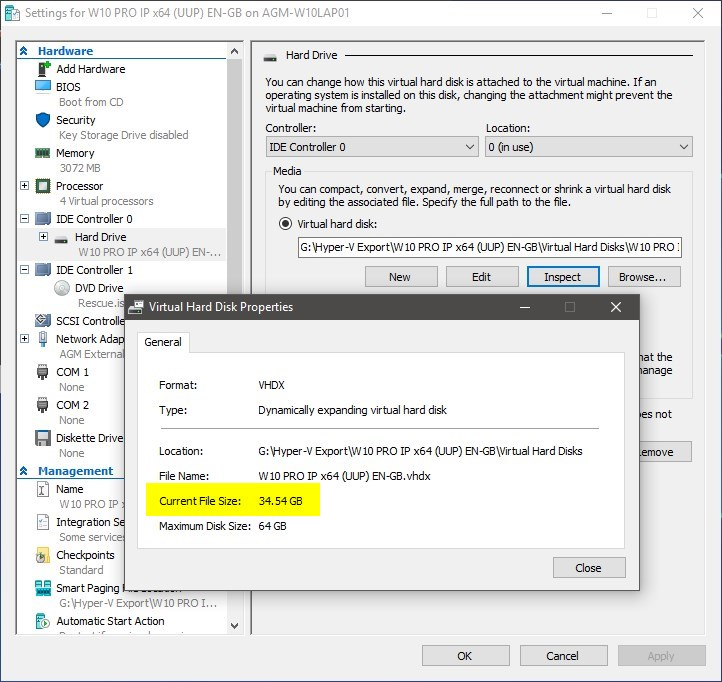Screen dimensions: 722x682
Task: Close the Virtual Hard Disk Properties window with X
Action: pyautogui.click(x=616, y=307)
